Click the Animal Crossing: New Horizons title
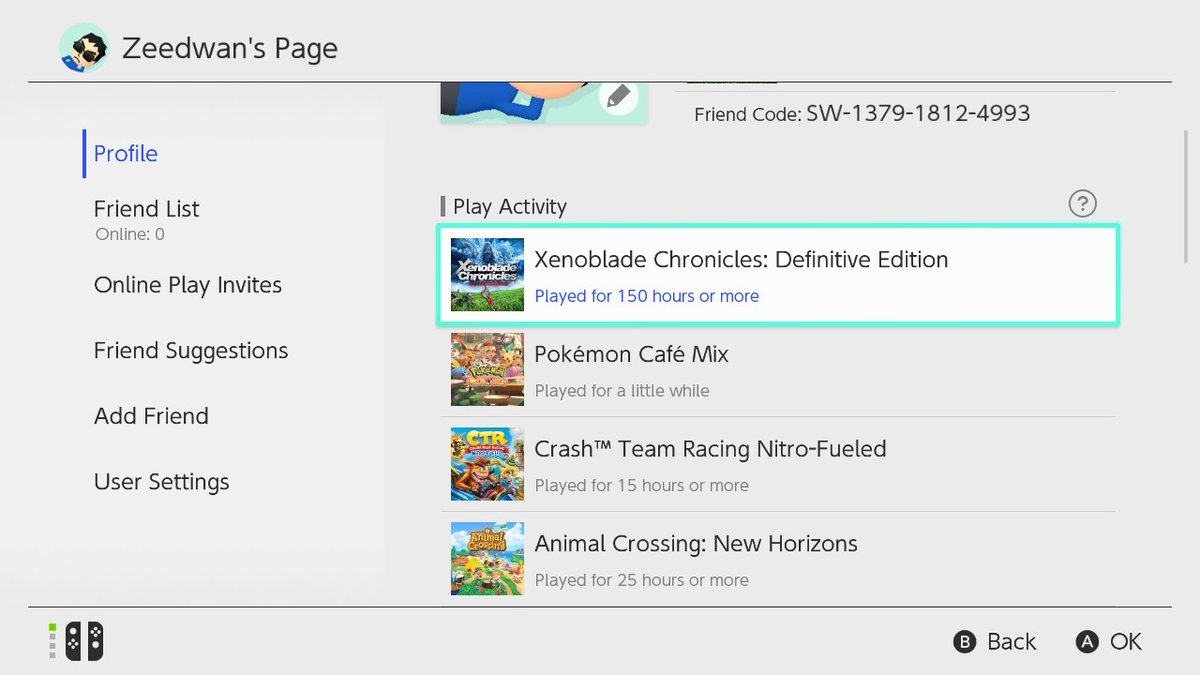 (696, 544)
